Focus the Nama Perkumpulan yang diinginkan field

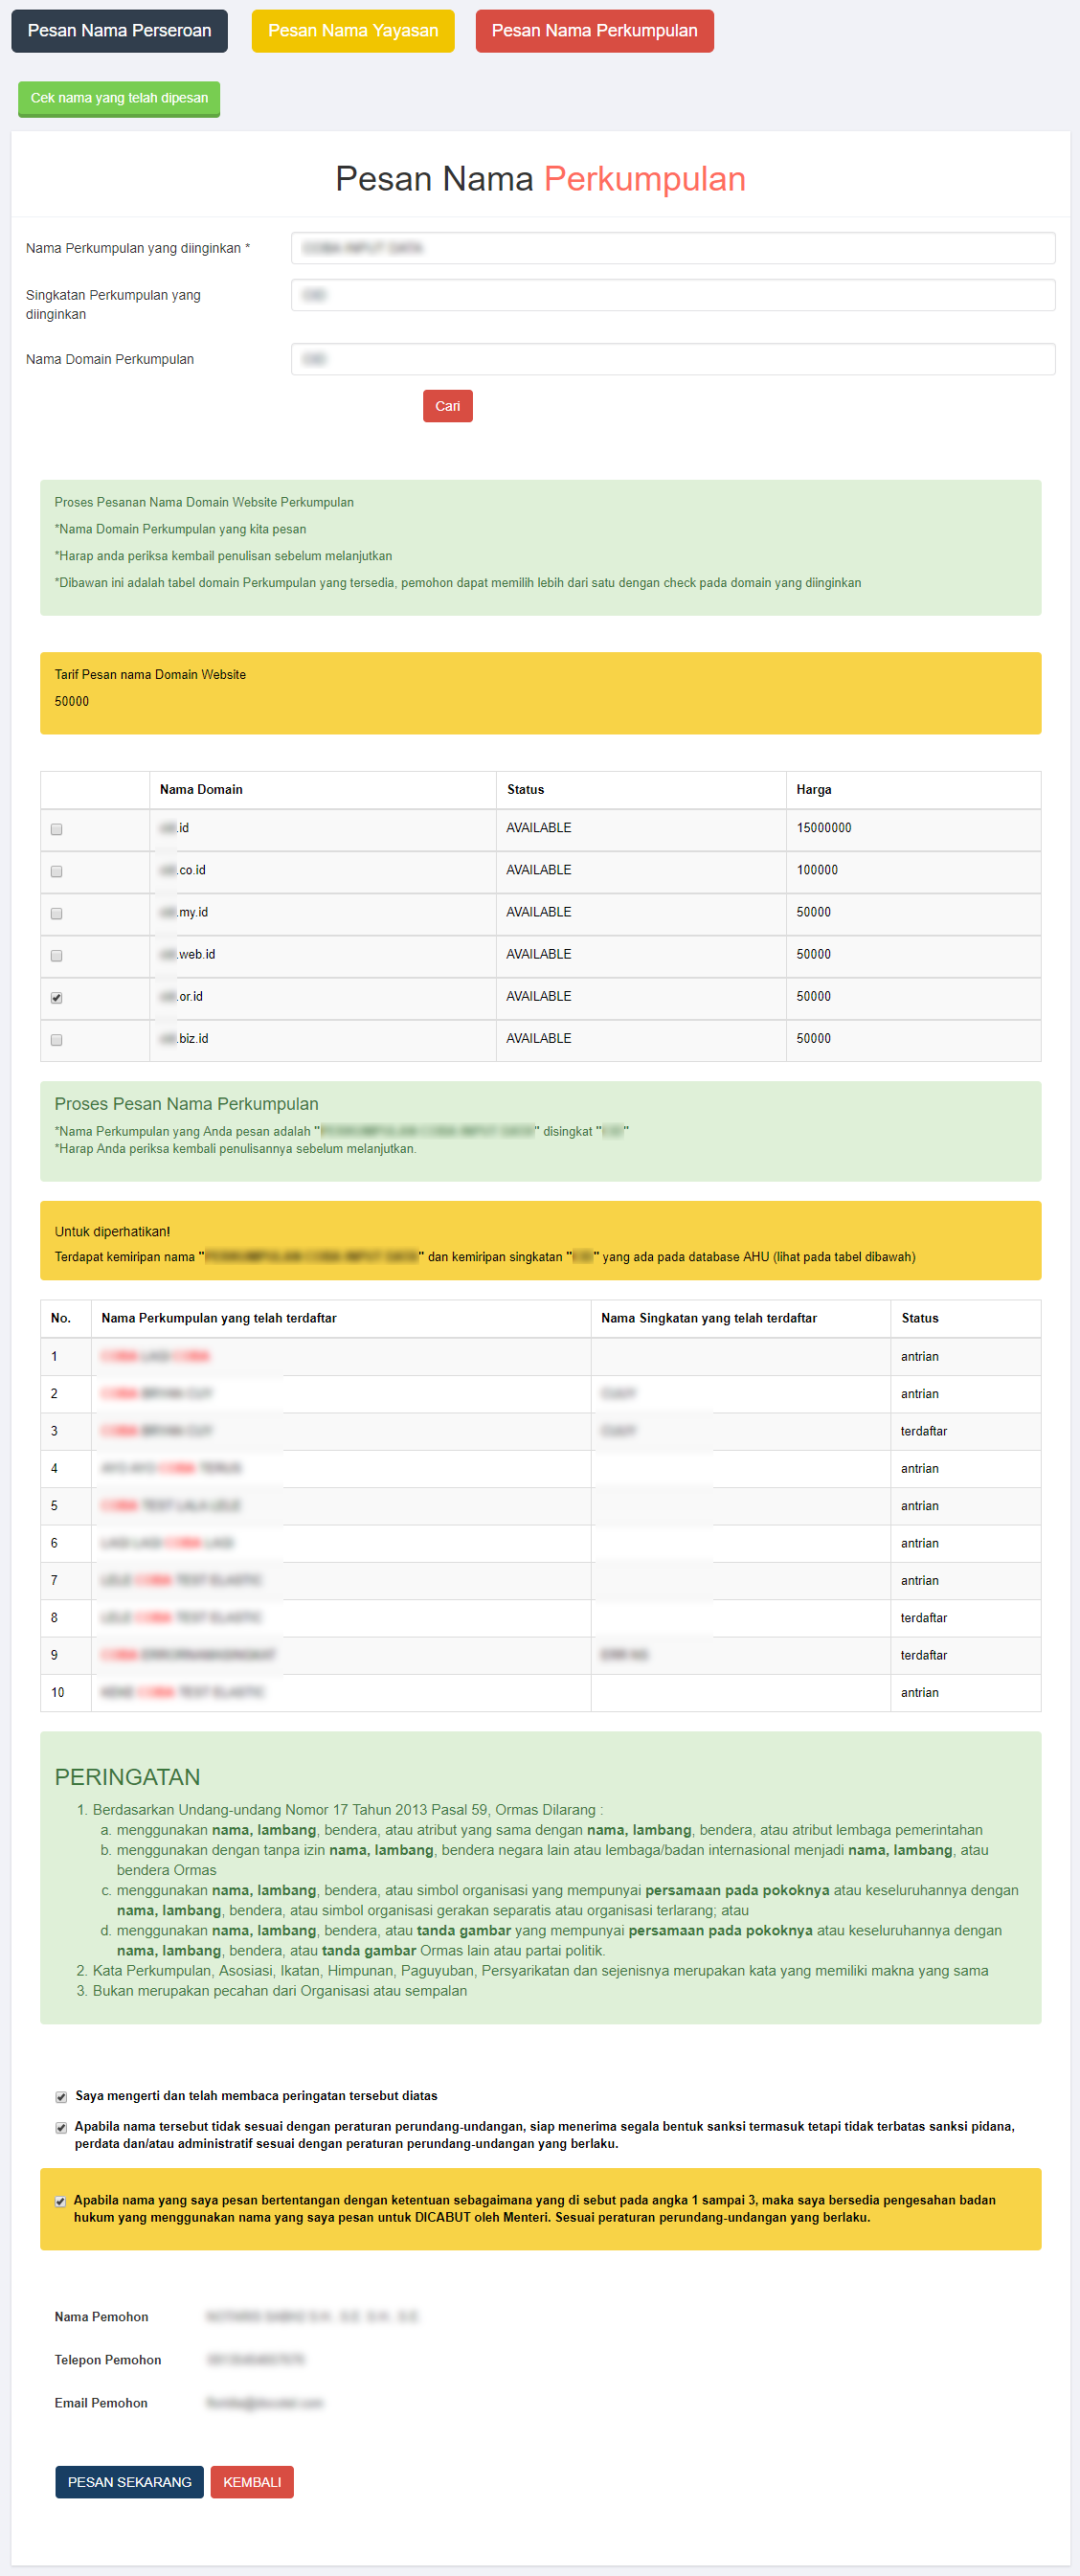pos(672,248)
